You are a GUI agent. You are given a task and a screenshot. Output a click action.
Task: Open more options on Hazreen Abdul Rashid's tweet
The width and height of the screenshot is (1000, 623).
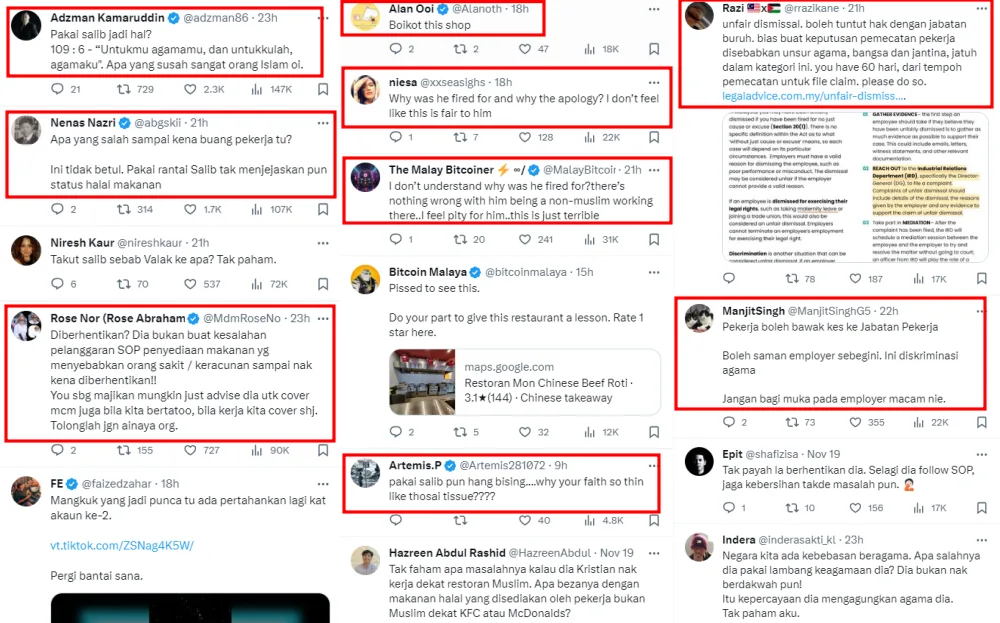[654, 553]
